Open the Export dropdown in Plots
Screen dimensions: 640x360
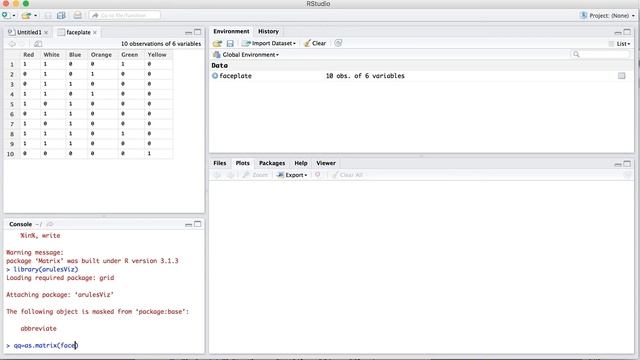coord(292,175)
